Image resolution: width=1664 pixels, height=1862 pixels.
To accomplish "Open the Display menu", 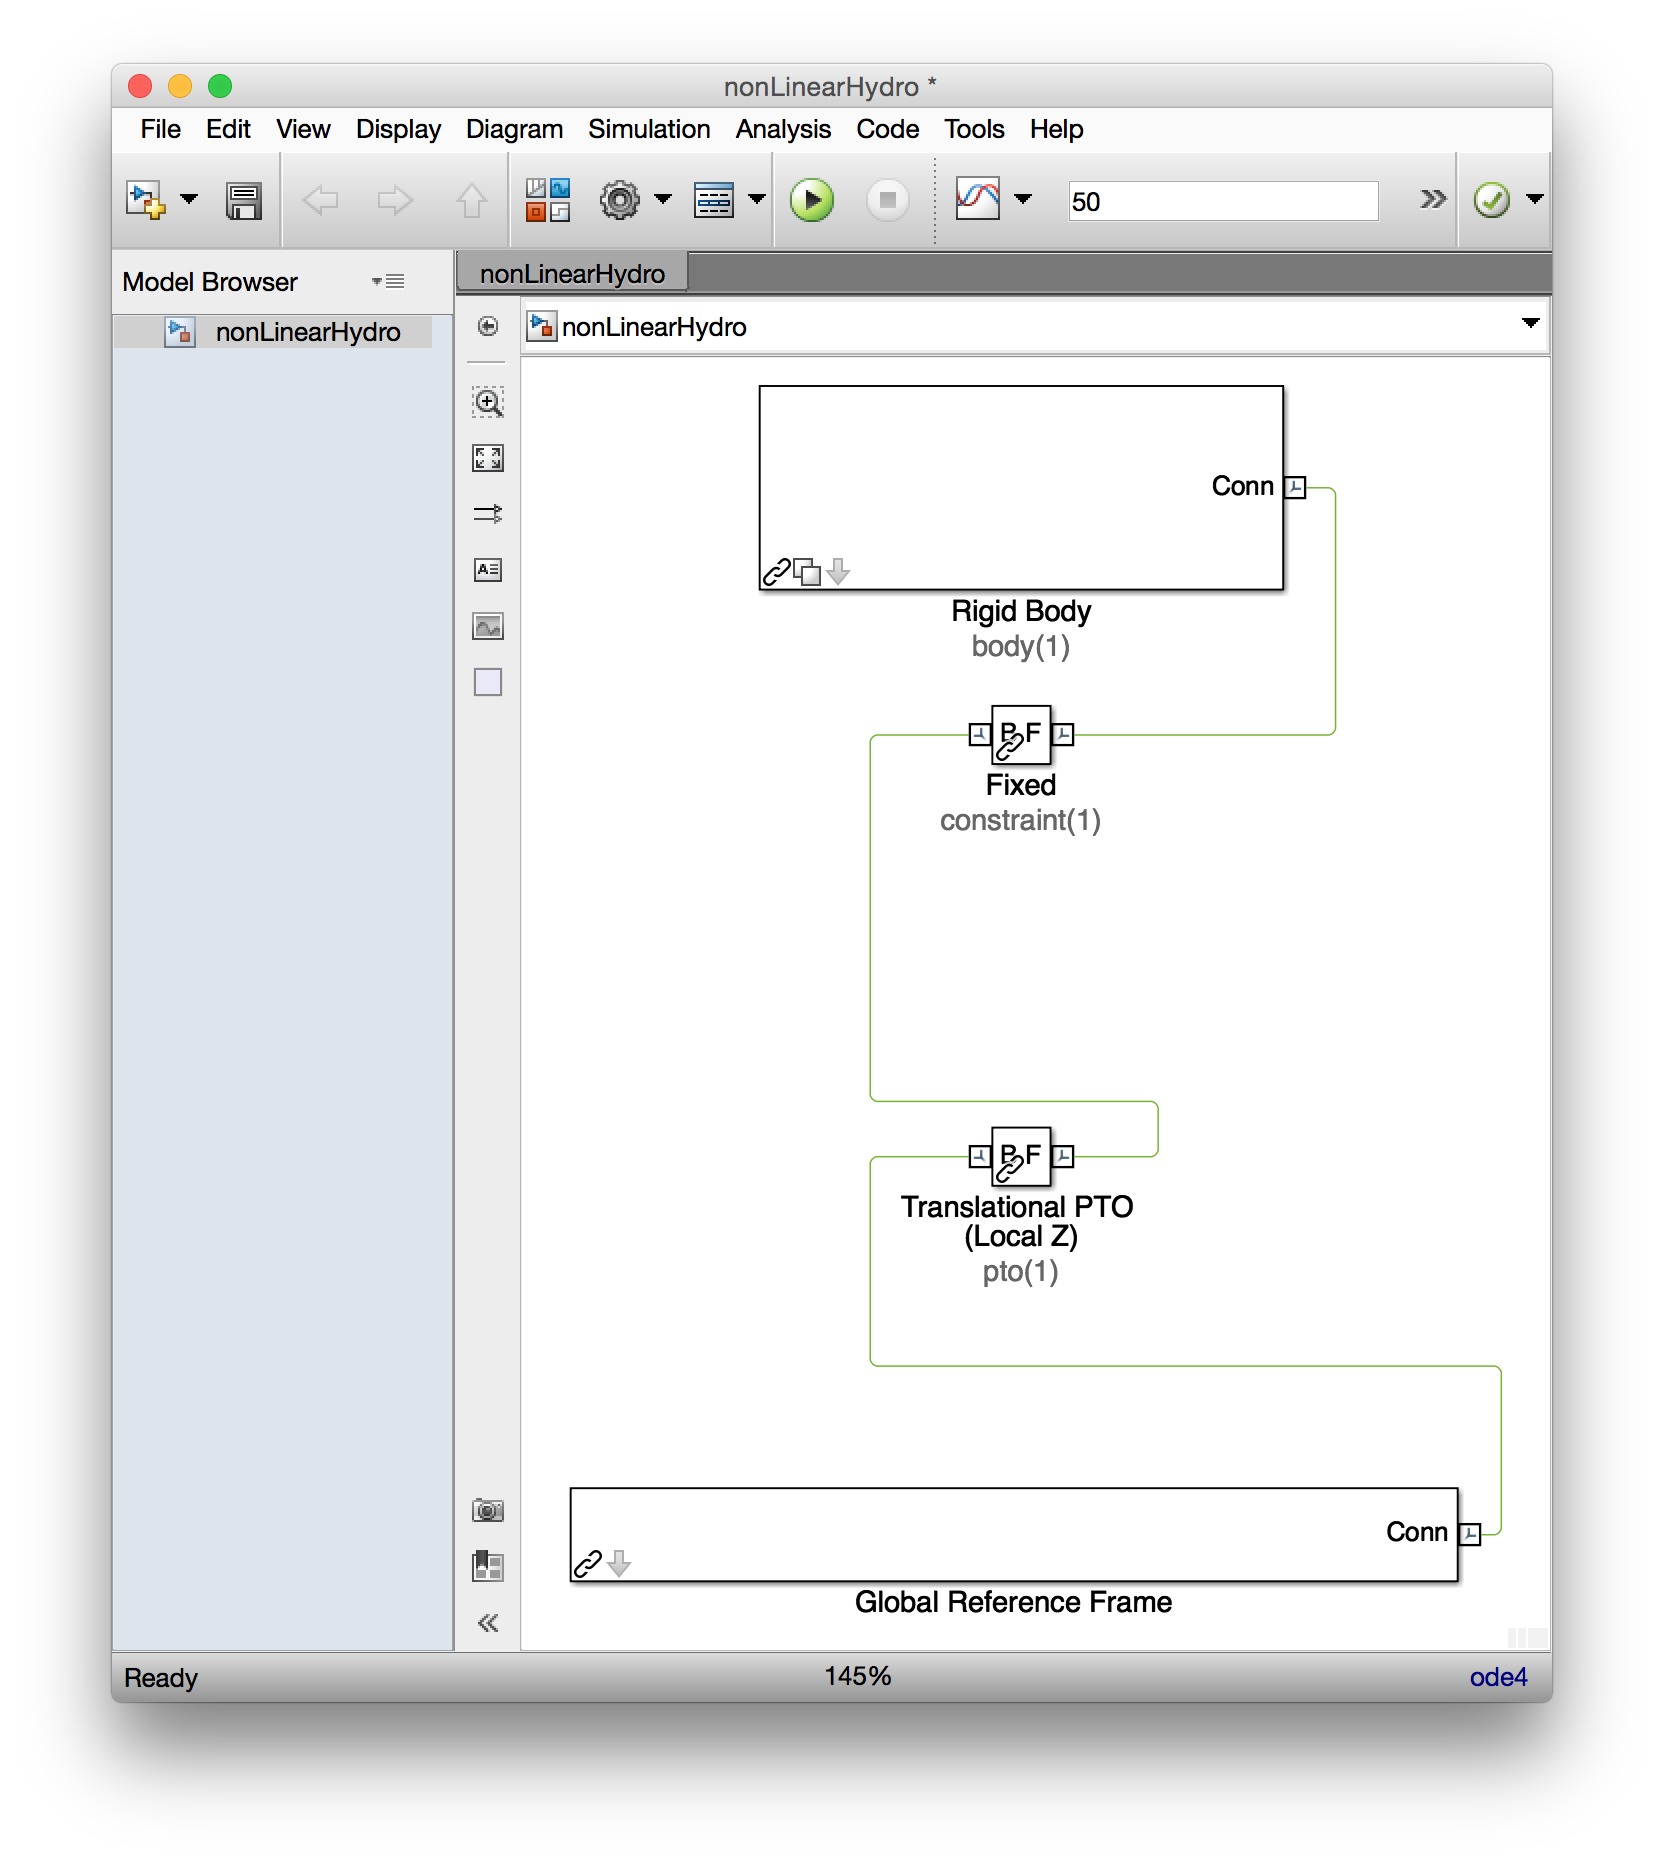I will point(398,129).
